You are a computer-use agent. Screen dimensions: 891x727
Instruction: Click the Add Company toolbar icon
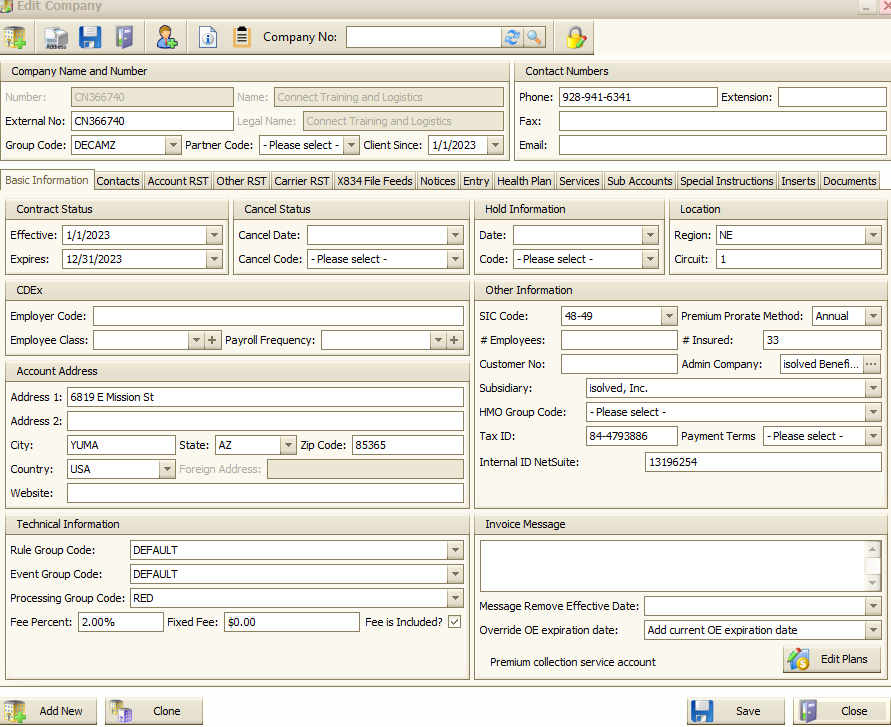tap(15, 37)
